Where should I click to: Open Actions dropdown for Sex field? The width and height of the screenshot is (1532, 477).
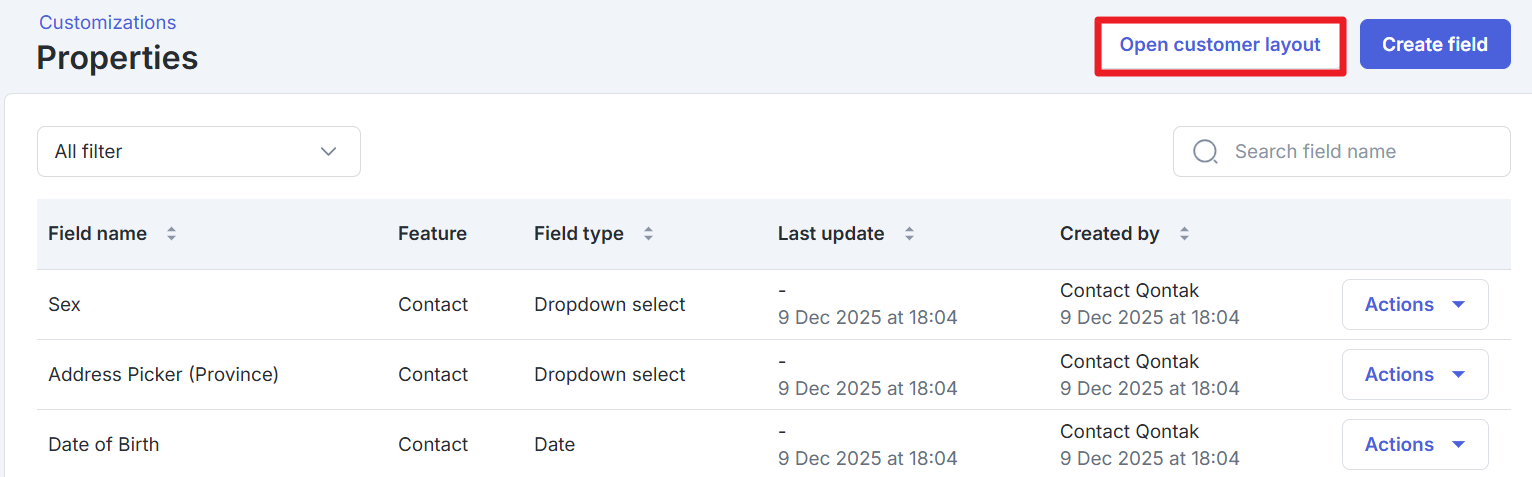tap(1414, 305)
